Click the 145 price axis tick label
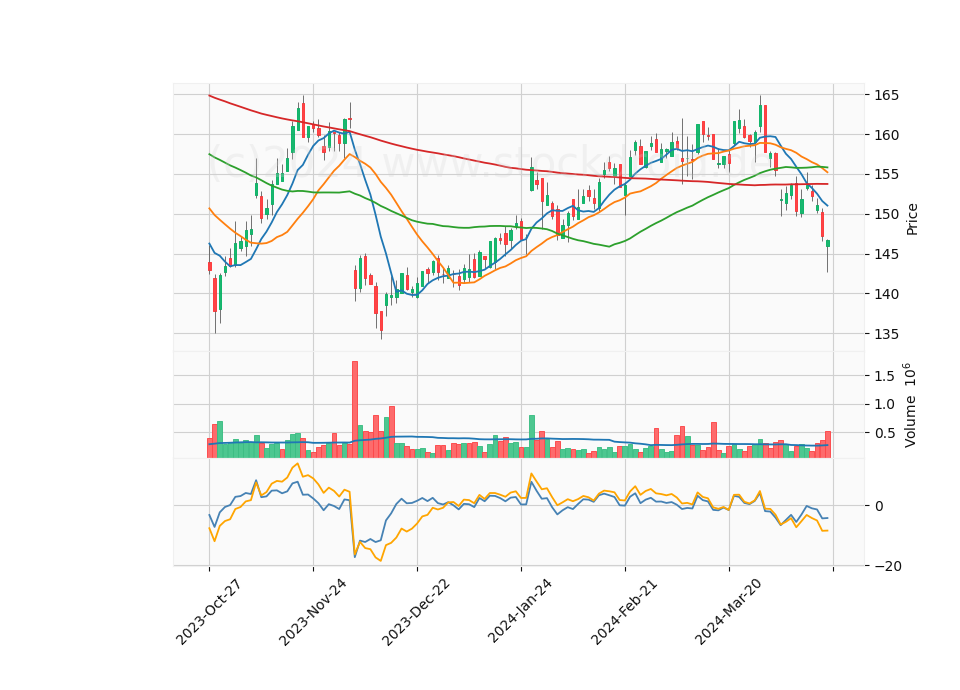 point(887,254)
